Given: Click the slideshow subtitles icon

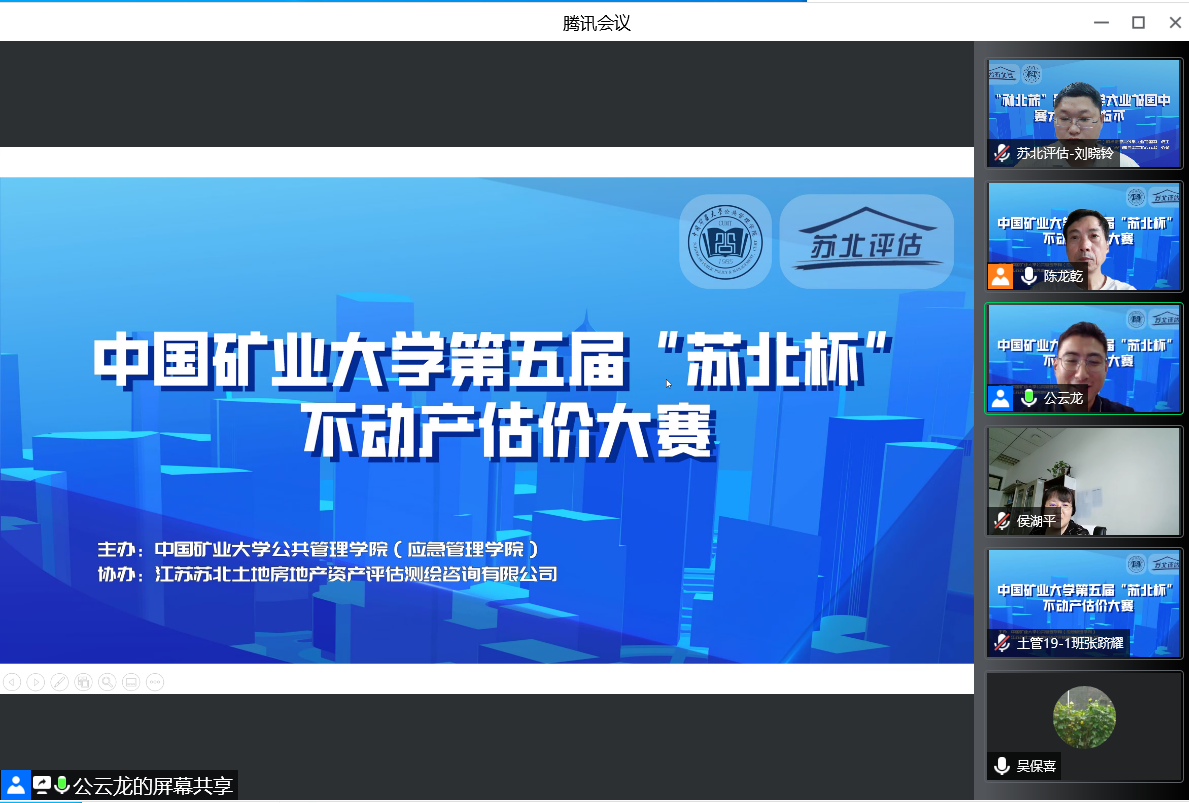Looking at the screenshot, I should (x=131, y=682).
